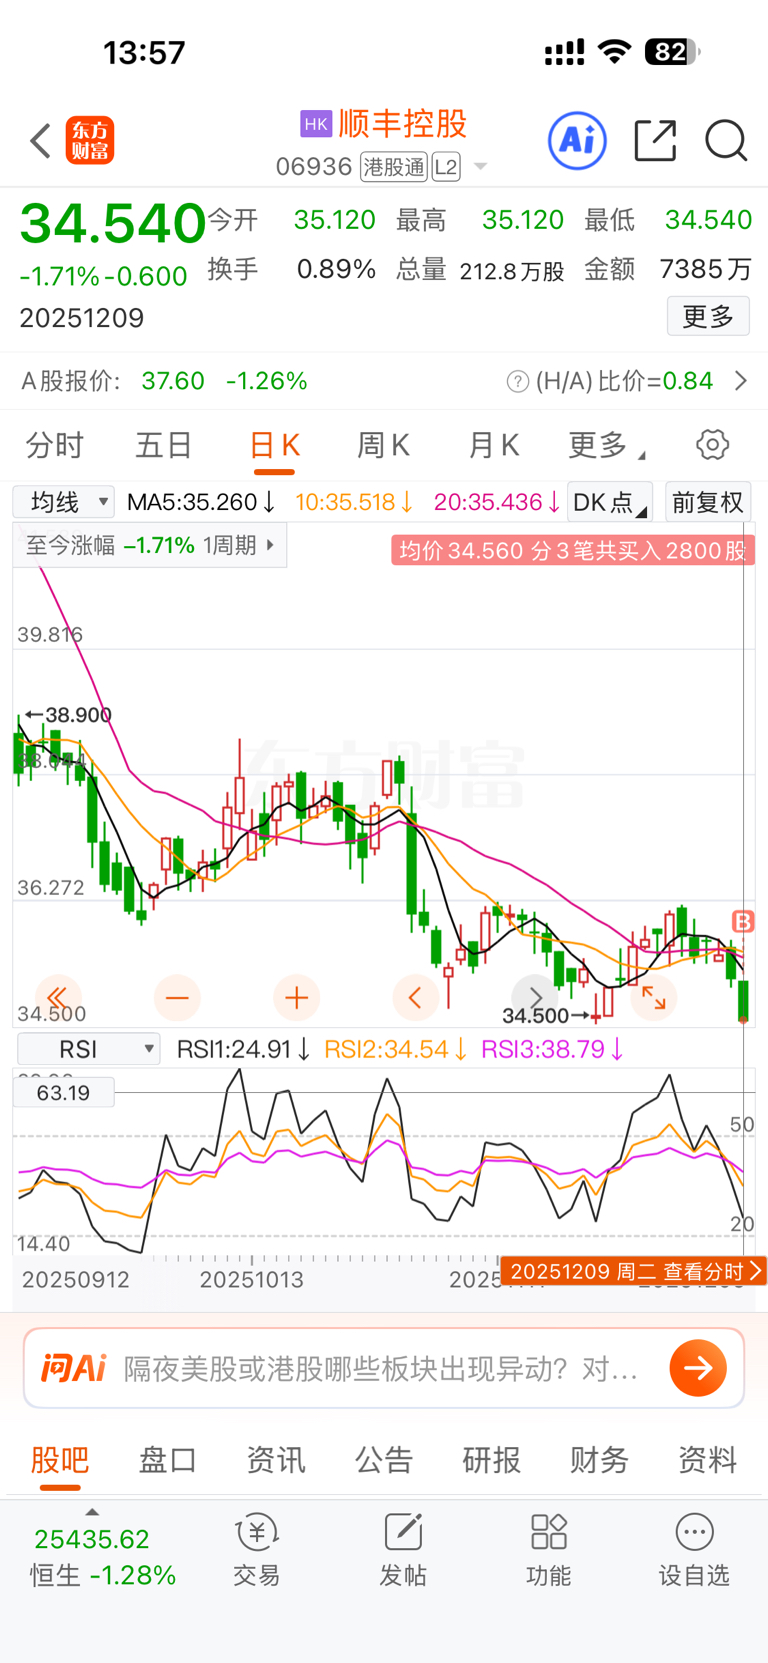Tap the H/A ratio help question icon
Image resolution: width=768 pixels, height=1663 pixels.
517,381
